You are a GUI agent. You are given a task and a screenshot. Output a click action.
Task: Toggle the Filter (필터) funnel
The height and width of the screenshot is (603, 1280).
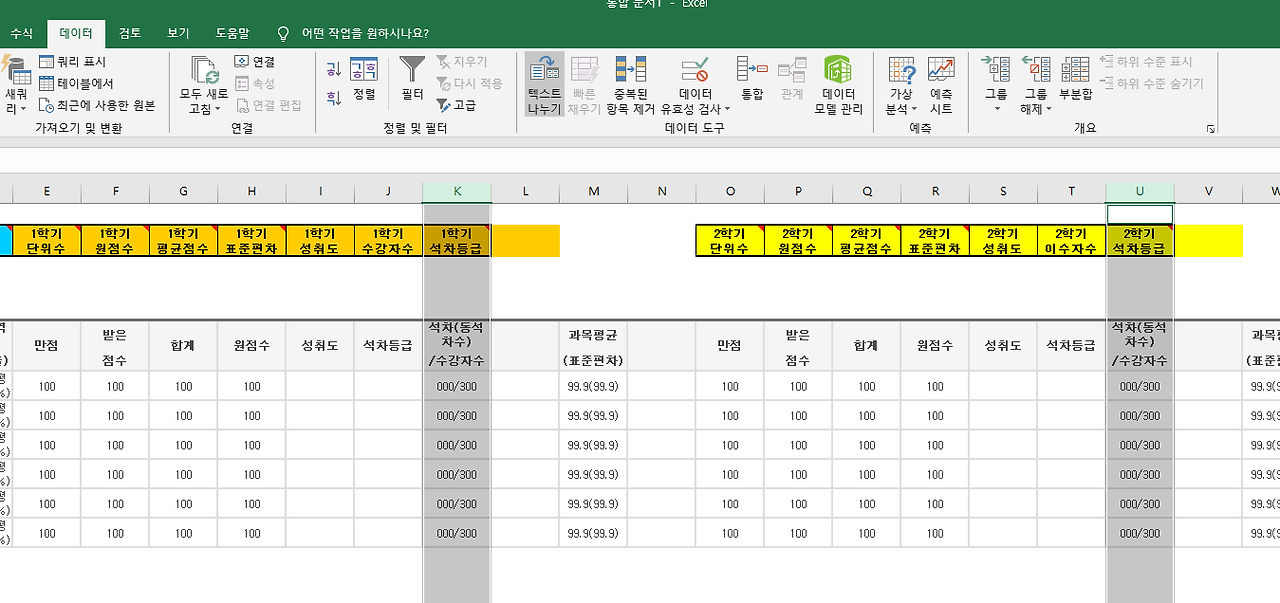coord(412,79)
